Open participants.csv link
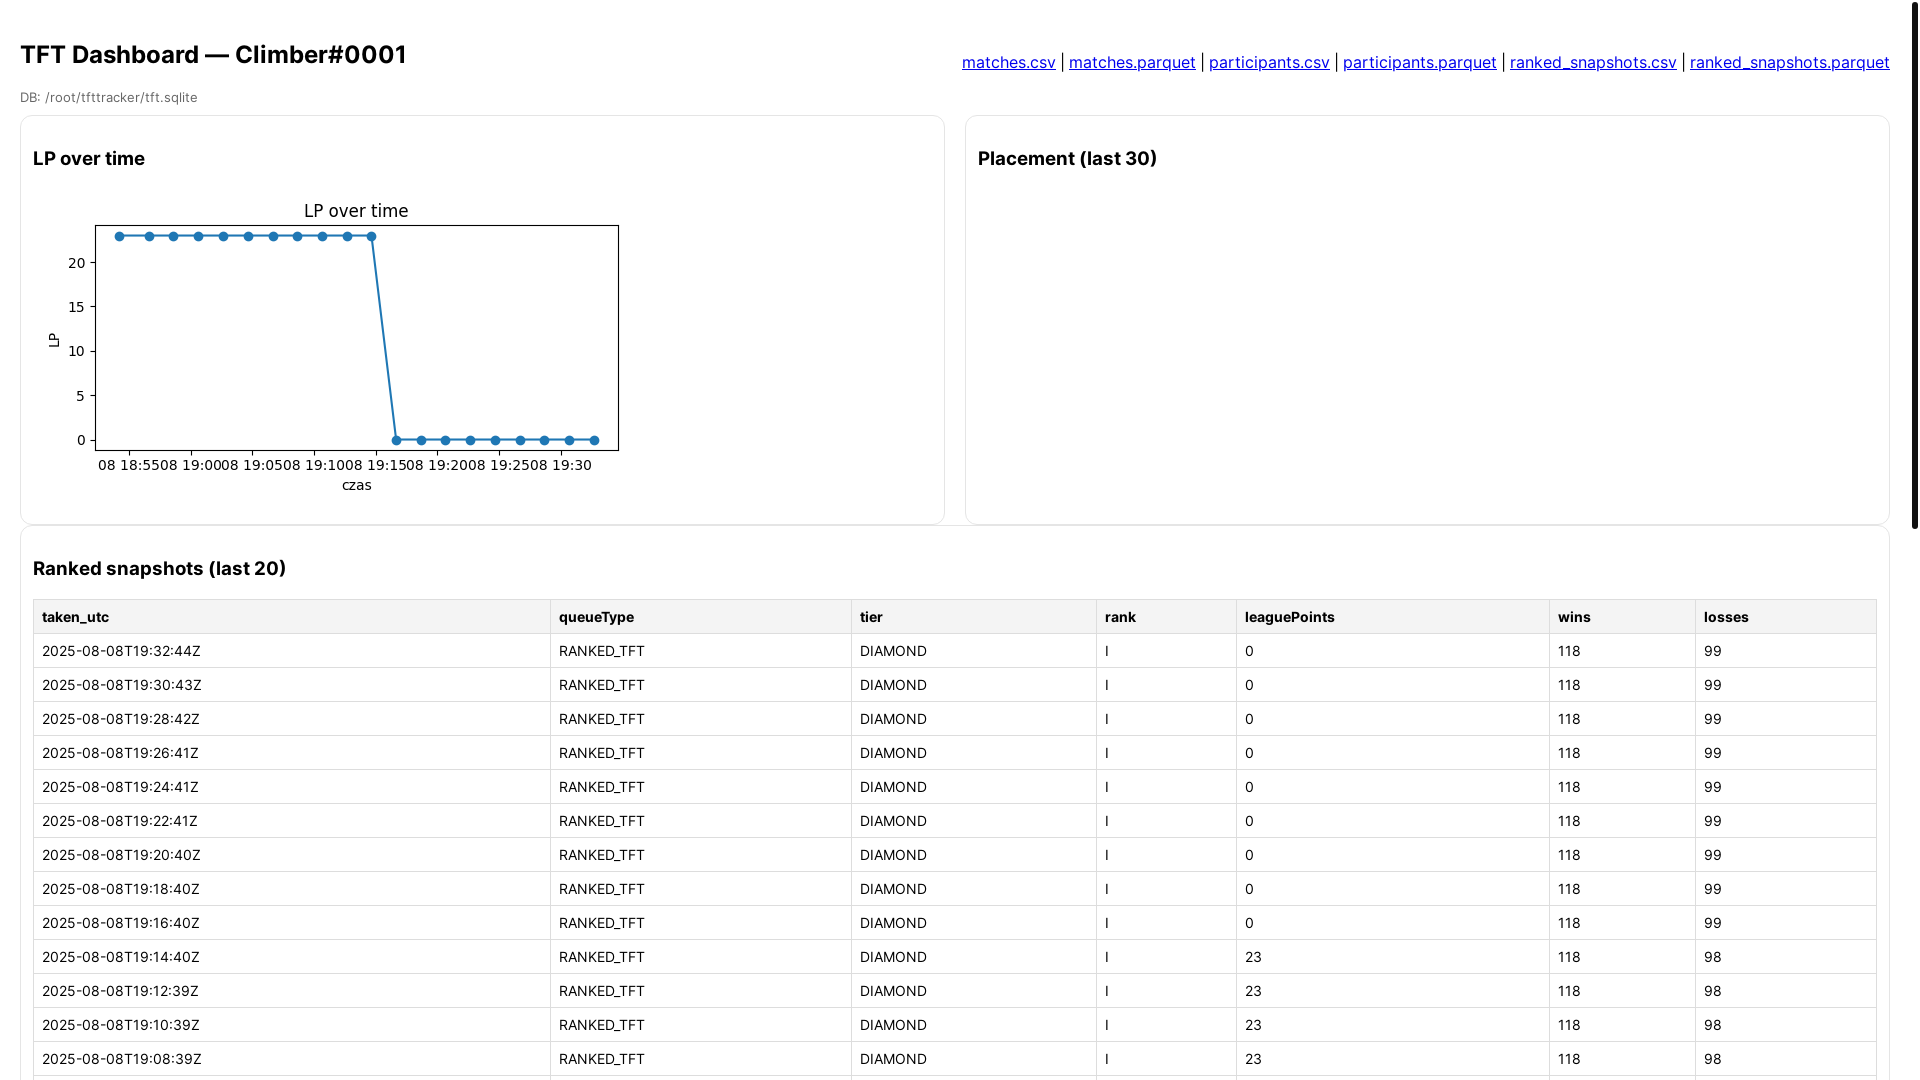 (x=1269, y=62)
